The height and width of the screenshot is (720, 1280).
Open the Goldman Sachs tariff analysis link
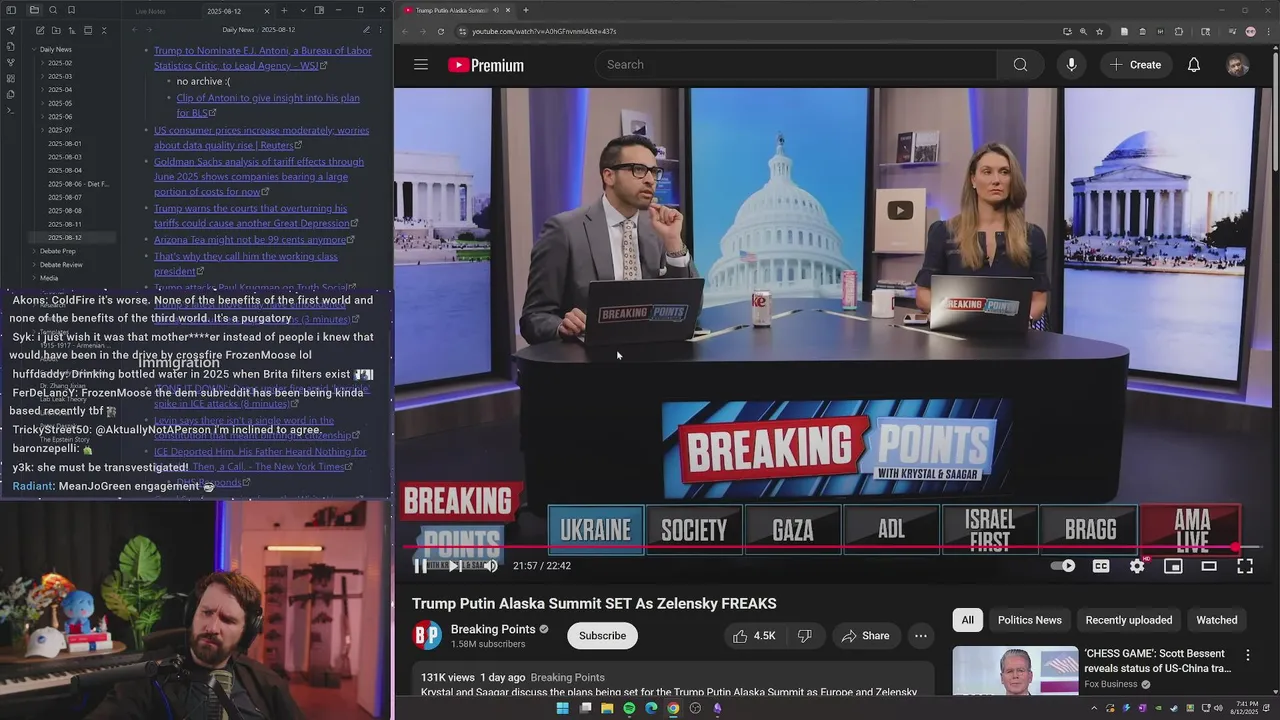point(259,177)
